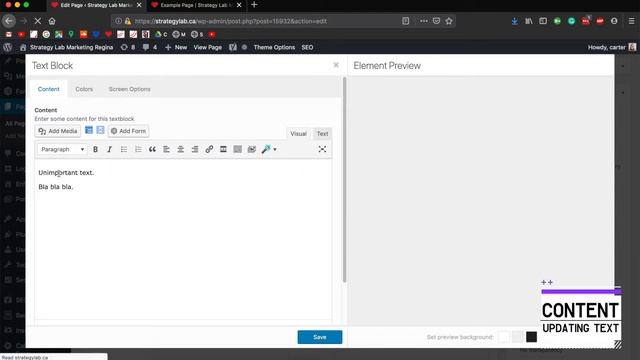Toggle the browser sidebar
This screenshot has height=360, width=640.
click(x=543, y=21)
